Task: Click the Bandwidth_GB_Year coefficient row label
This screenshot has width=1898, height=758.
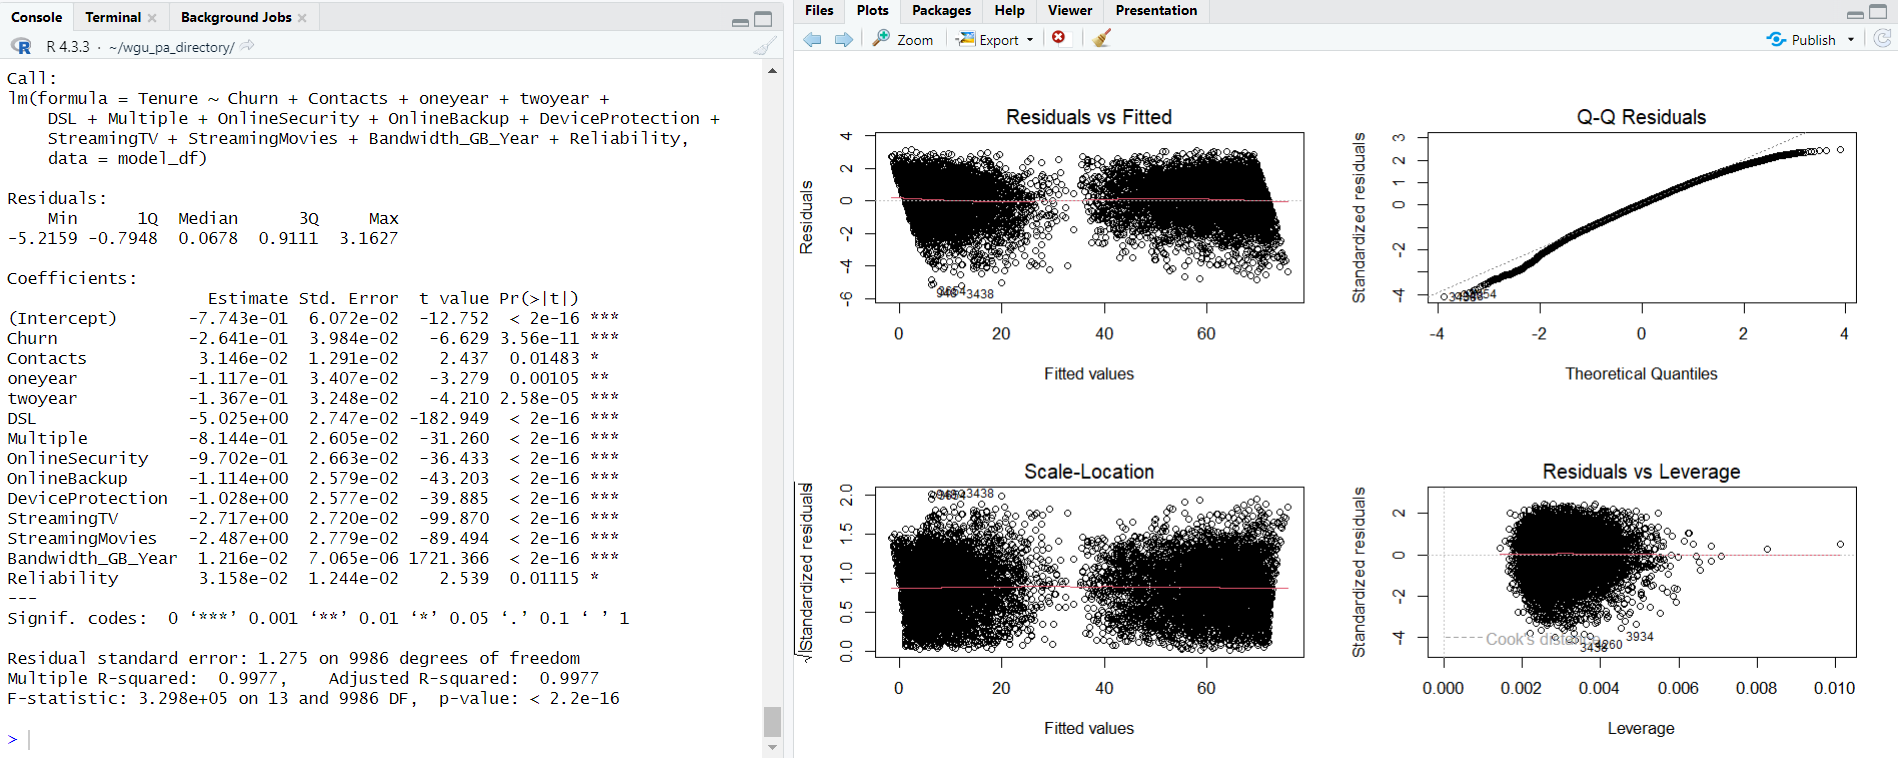Action: click(92, 558)
